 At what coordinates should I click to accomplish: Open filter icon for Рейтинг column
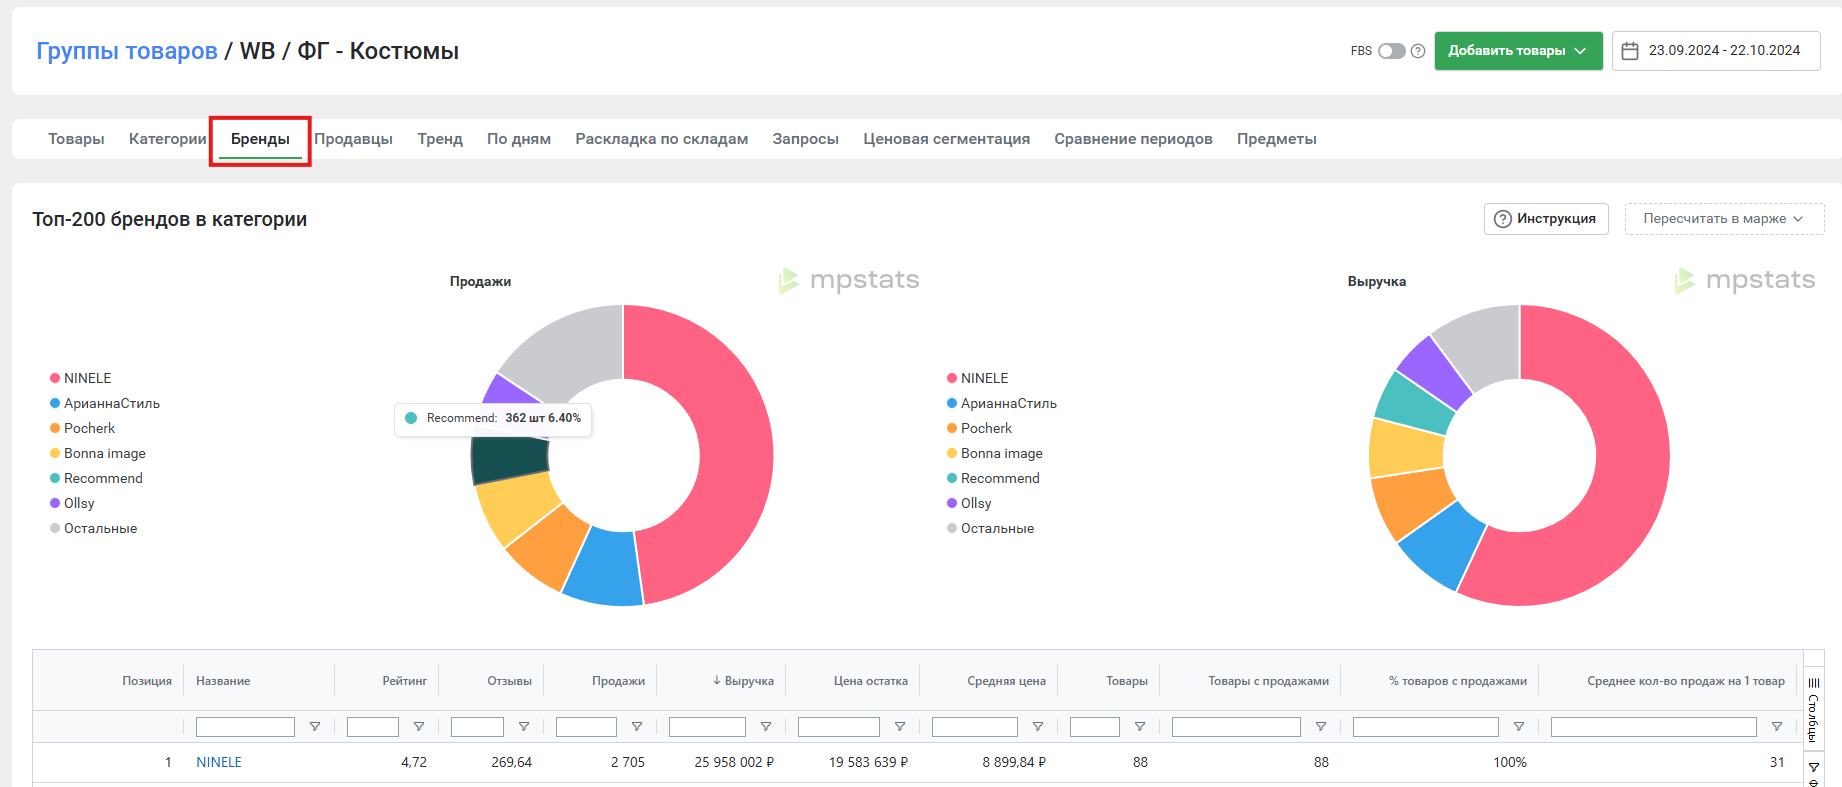[419, 727]
